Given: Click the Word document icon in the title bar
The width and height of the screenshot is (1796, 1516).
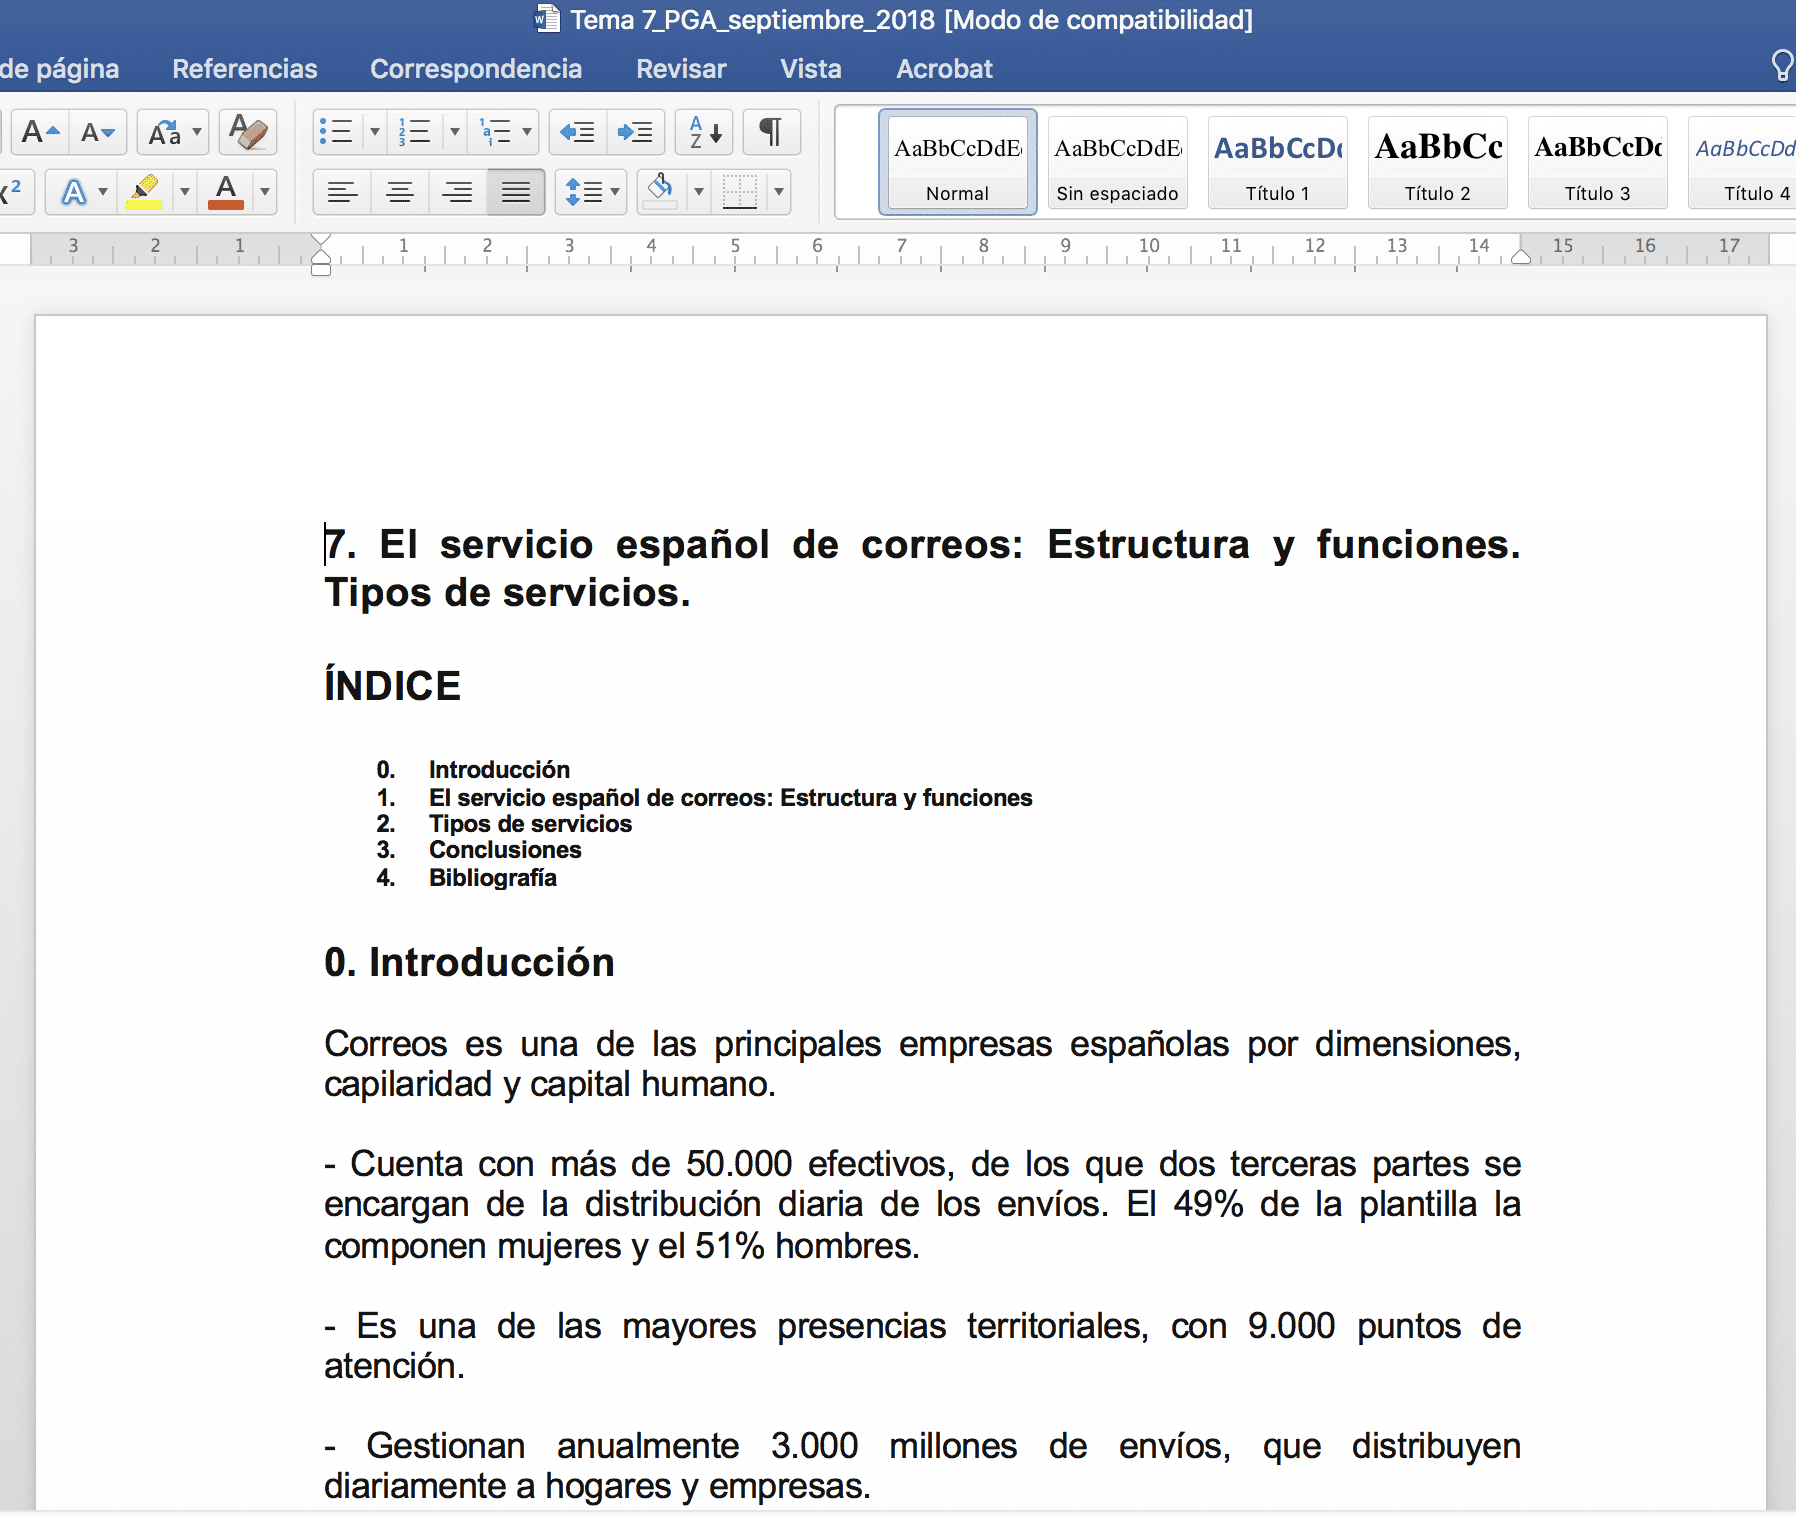Looking at the screenshot, I should [547, 19].
